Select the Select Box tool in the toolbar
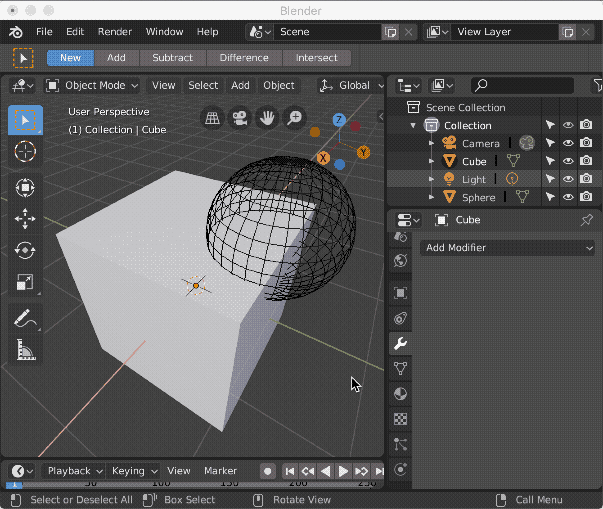 pos(25,120)
